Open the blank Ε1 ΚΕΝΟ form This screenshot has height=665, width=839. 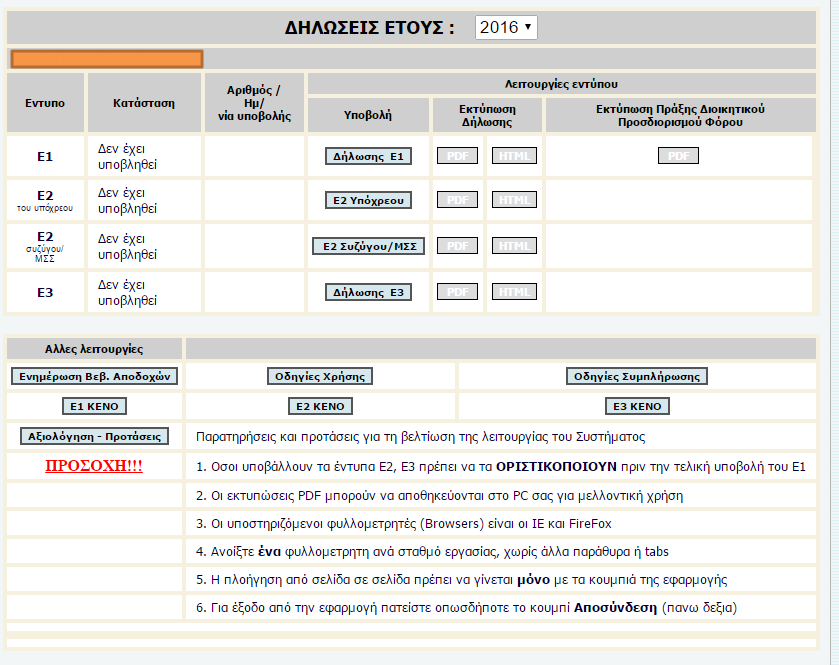pyautogui.click(x=95, y=407)
